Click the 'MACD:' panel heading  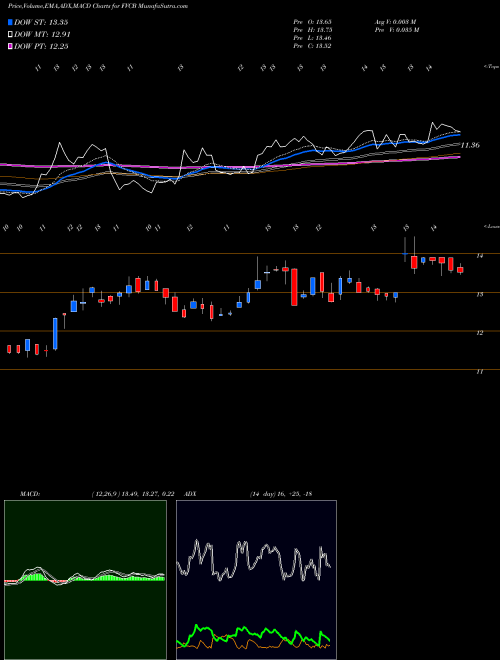point(29,494)
